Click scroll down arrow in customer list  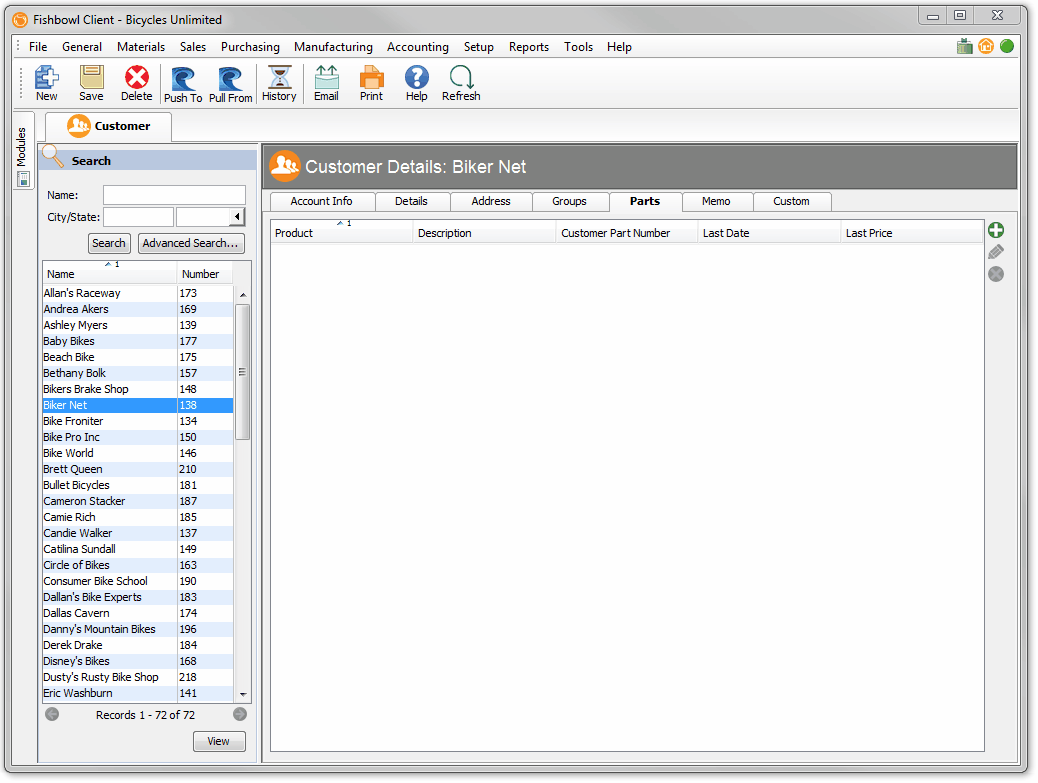pyautogui.click(x=243, y=694)
